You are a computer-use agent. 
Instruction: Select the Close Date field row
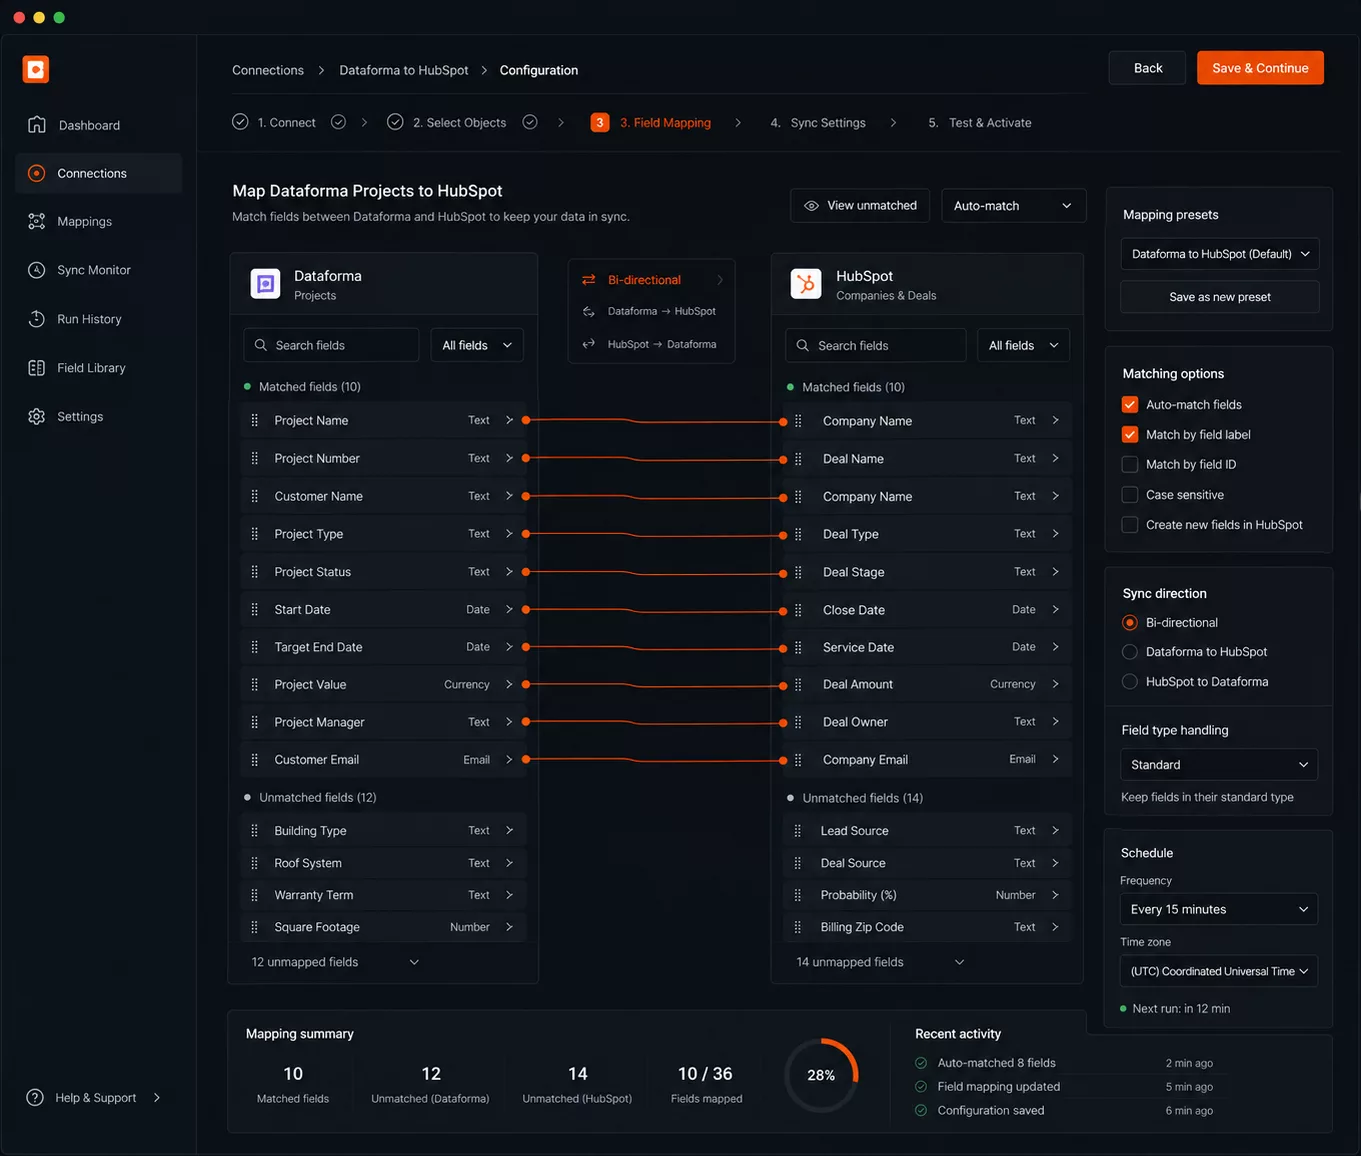click(x=927, y=610)
